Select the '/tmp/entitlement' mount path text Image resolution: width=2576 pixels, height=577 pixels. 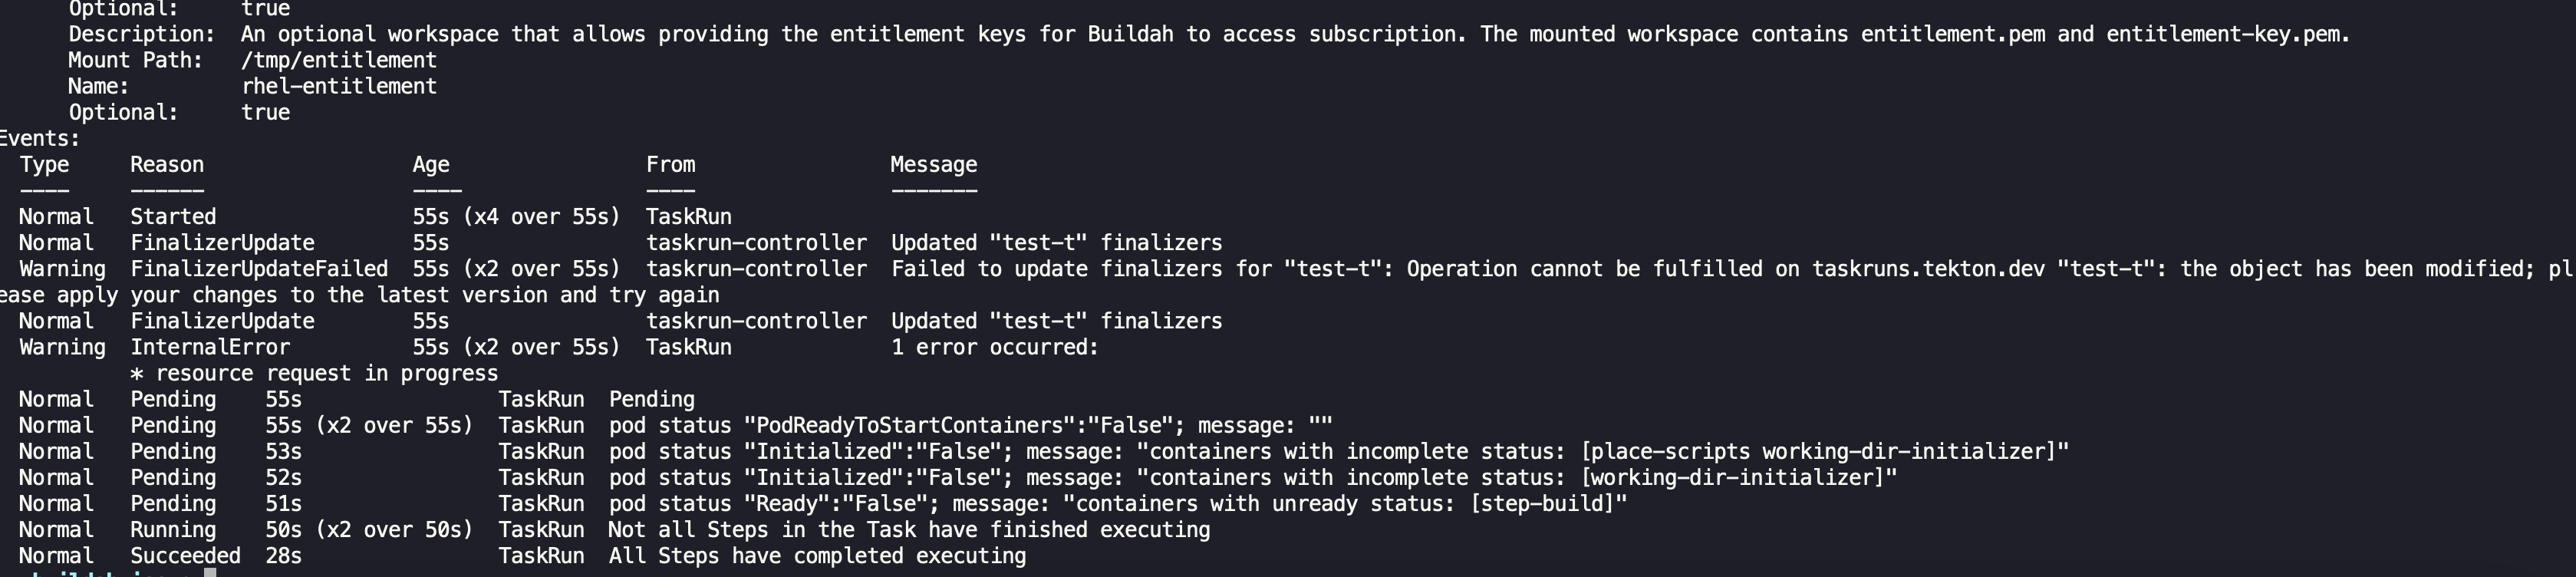click(x=339, y=61)
